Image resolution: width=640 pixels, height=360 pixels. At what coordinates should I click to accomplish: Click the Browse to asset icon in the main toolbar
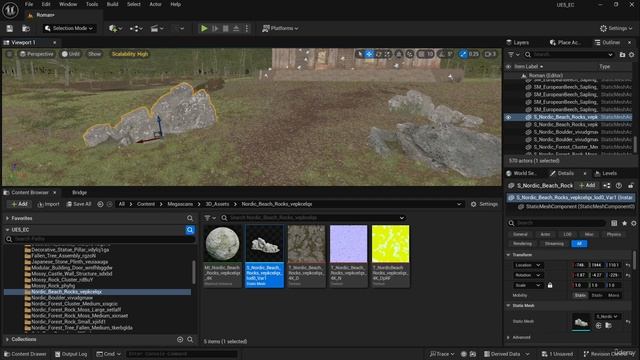(26, 29)
